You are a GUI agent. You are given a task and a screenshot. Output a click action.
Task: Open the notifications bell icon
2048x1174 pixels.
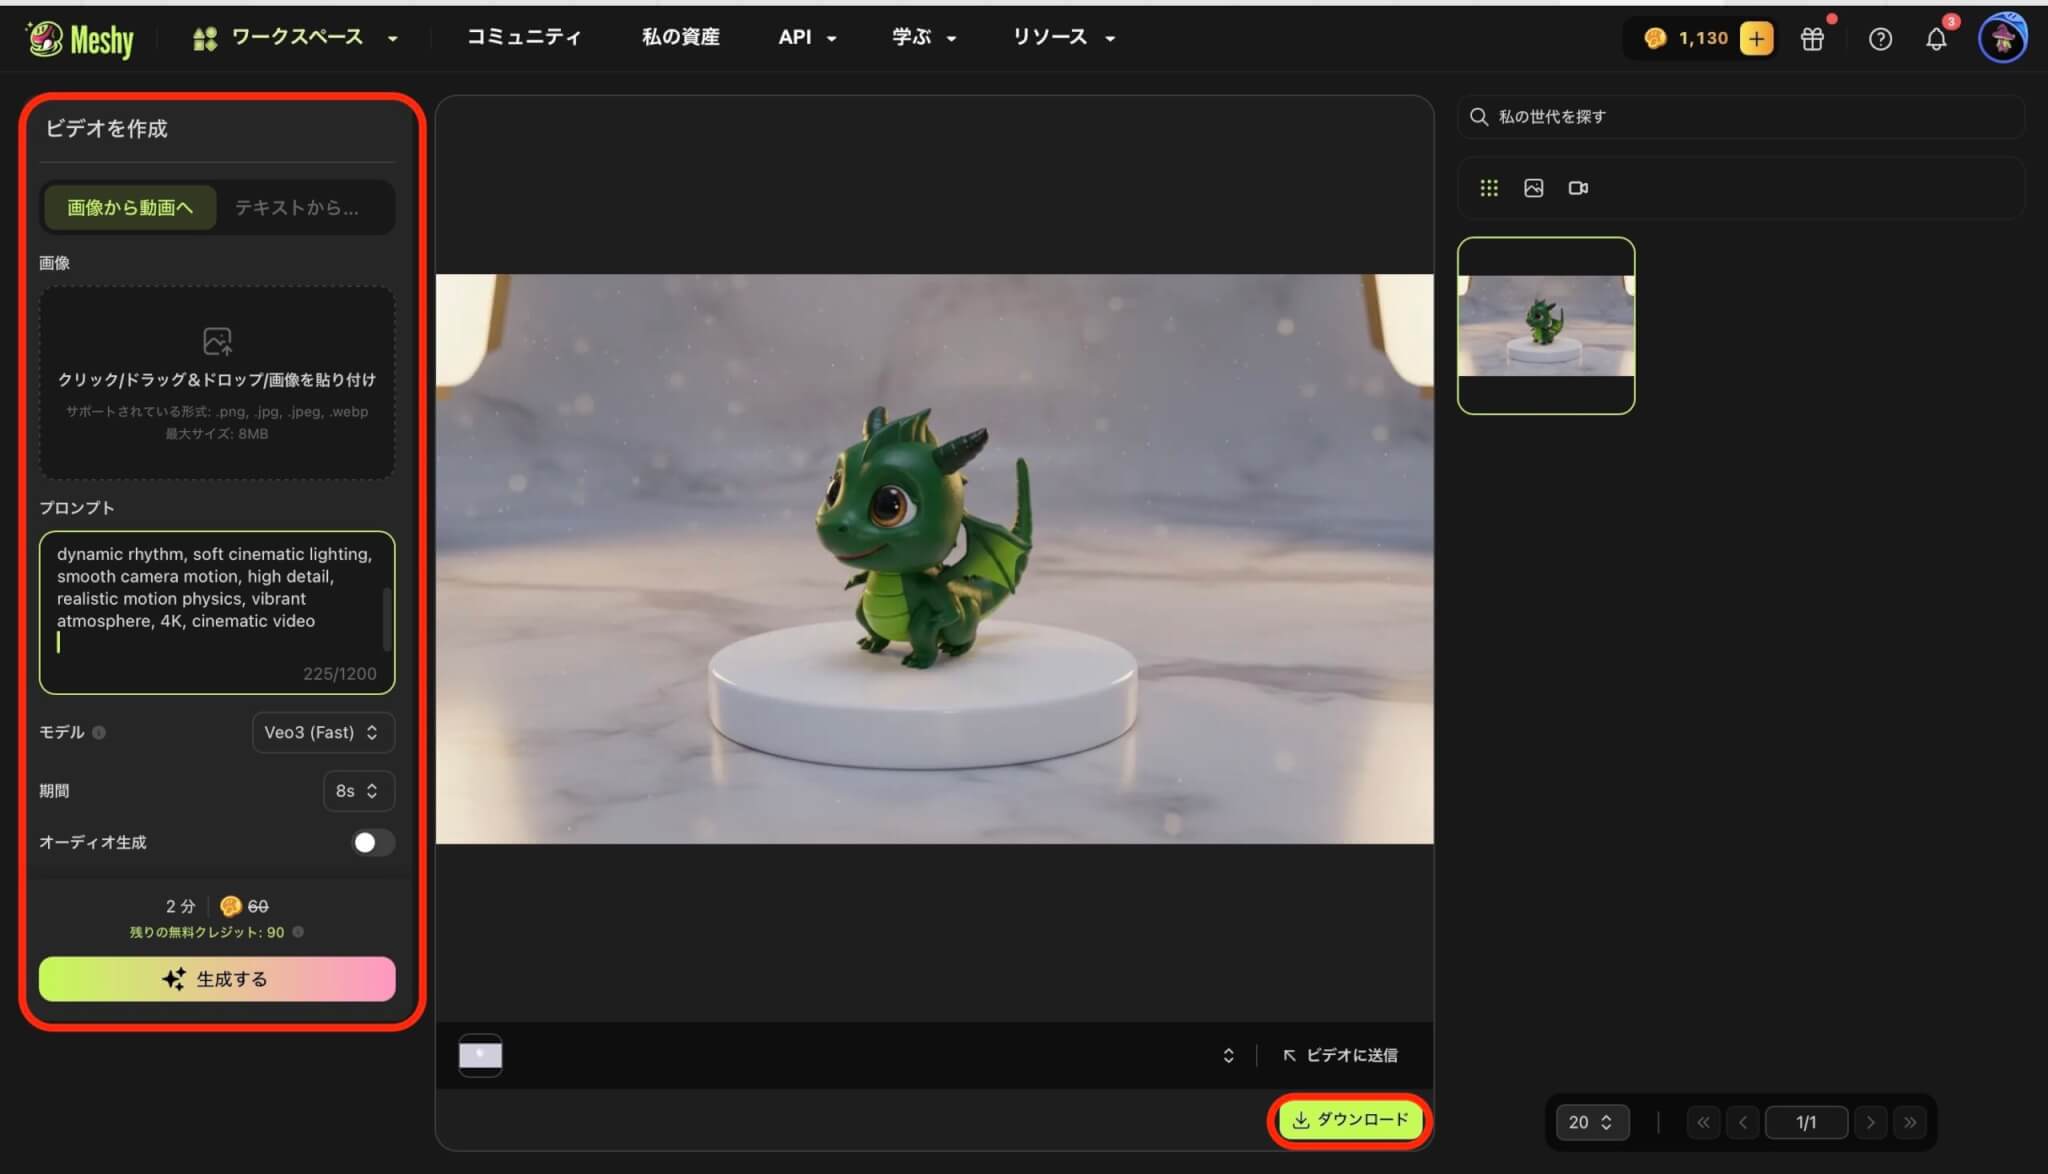(x=1936, y=39)
